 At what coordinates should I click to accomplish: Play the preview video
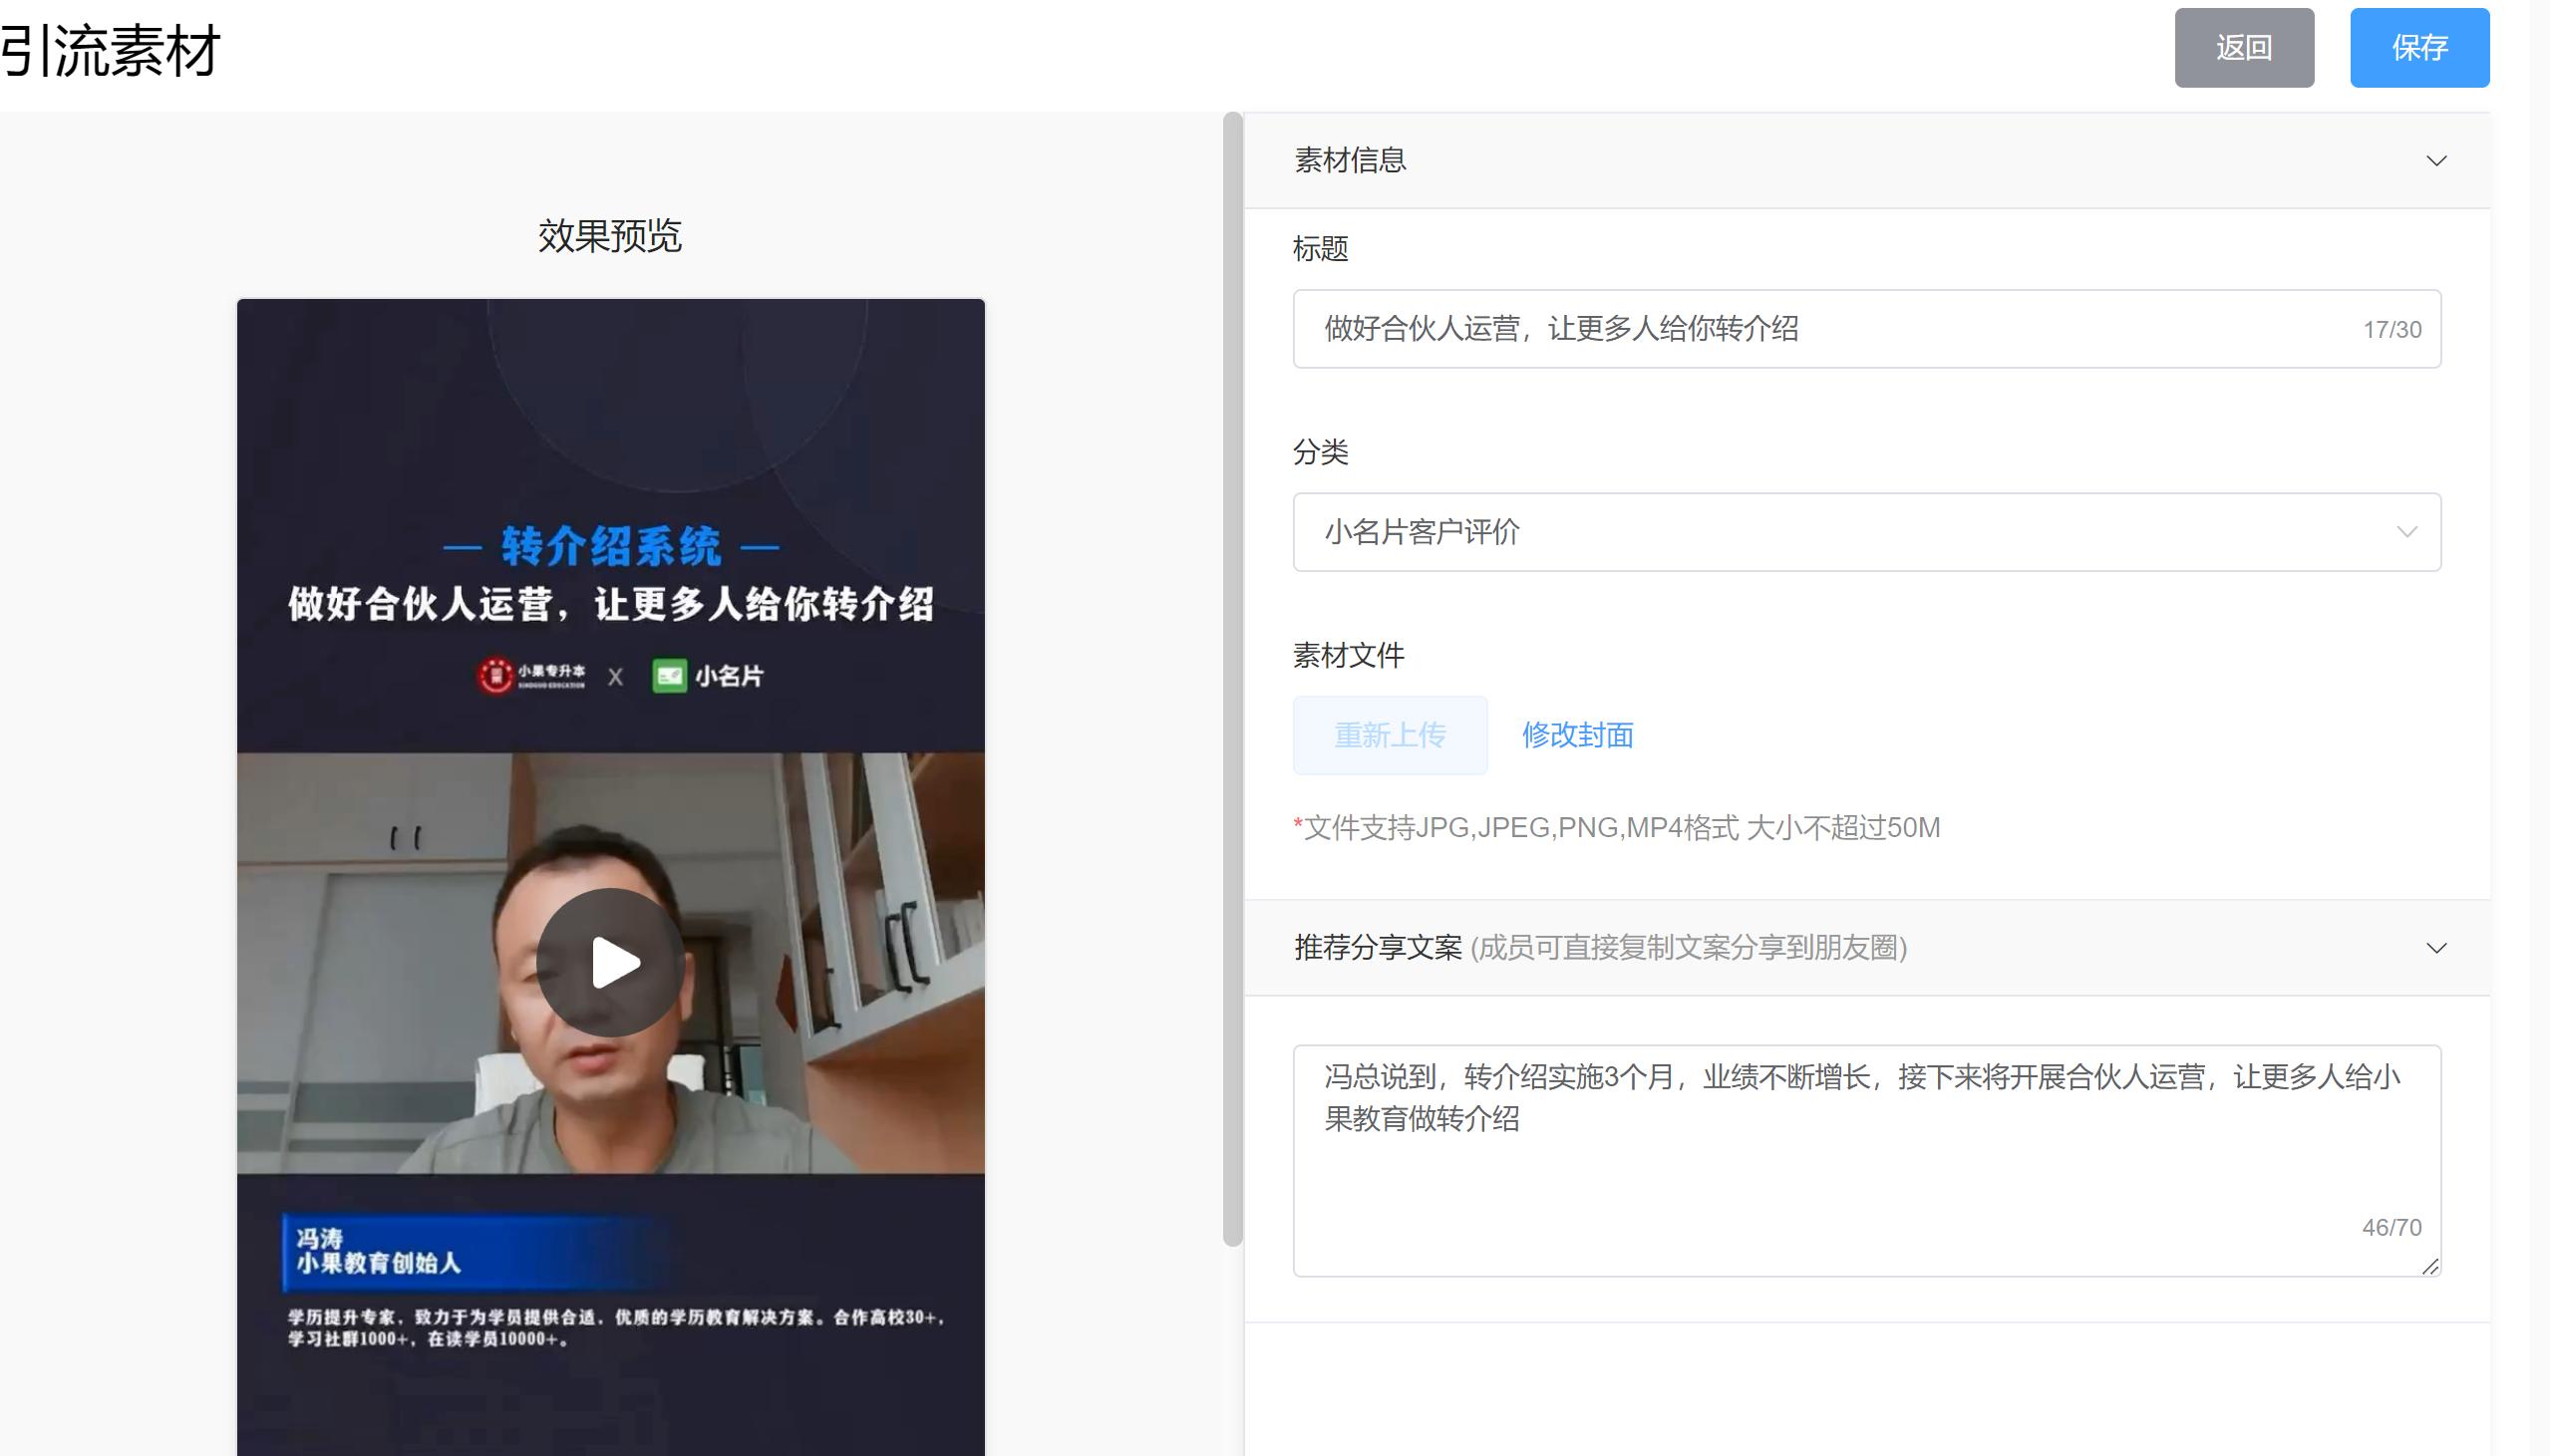coord(611,962)
